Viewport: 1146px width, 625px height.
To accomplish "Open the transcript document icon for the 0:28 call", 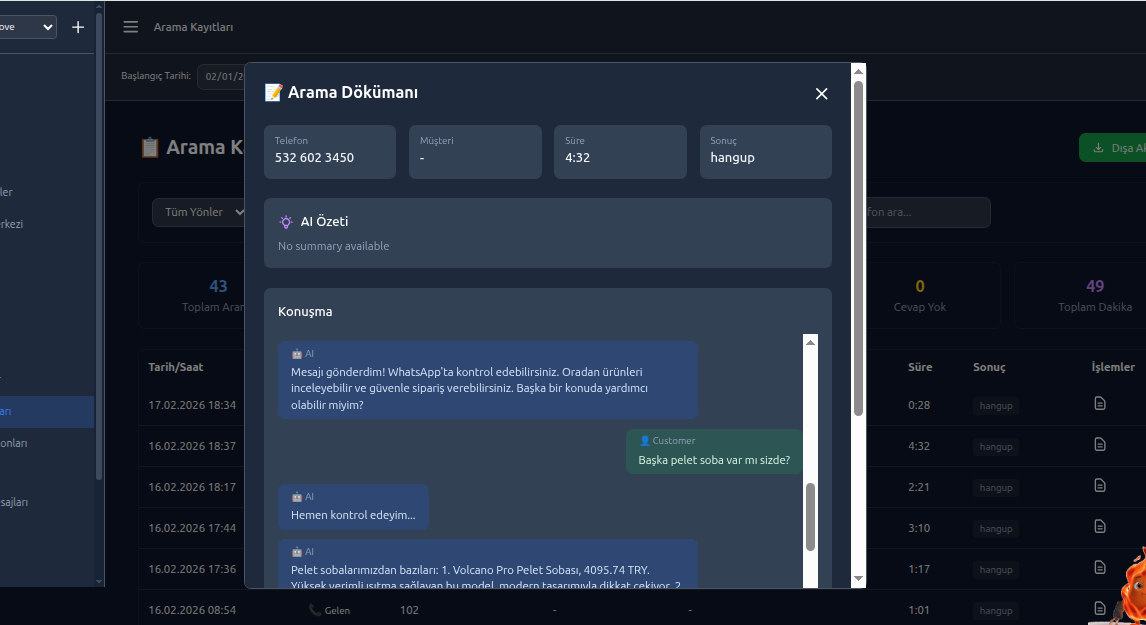I will (1100, 404).
